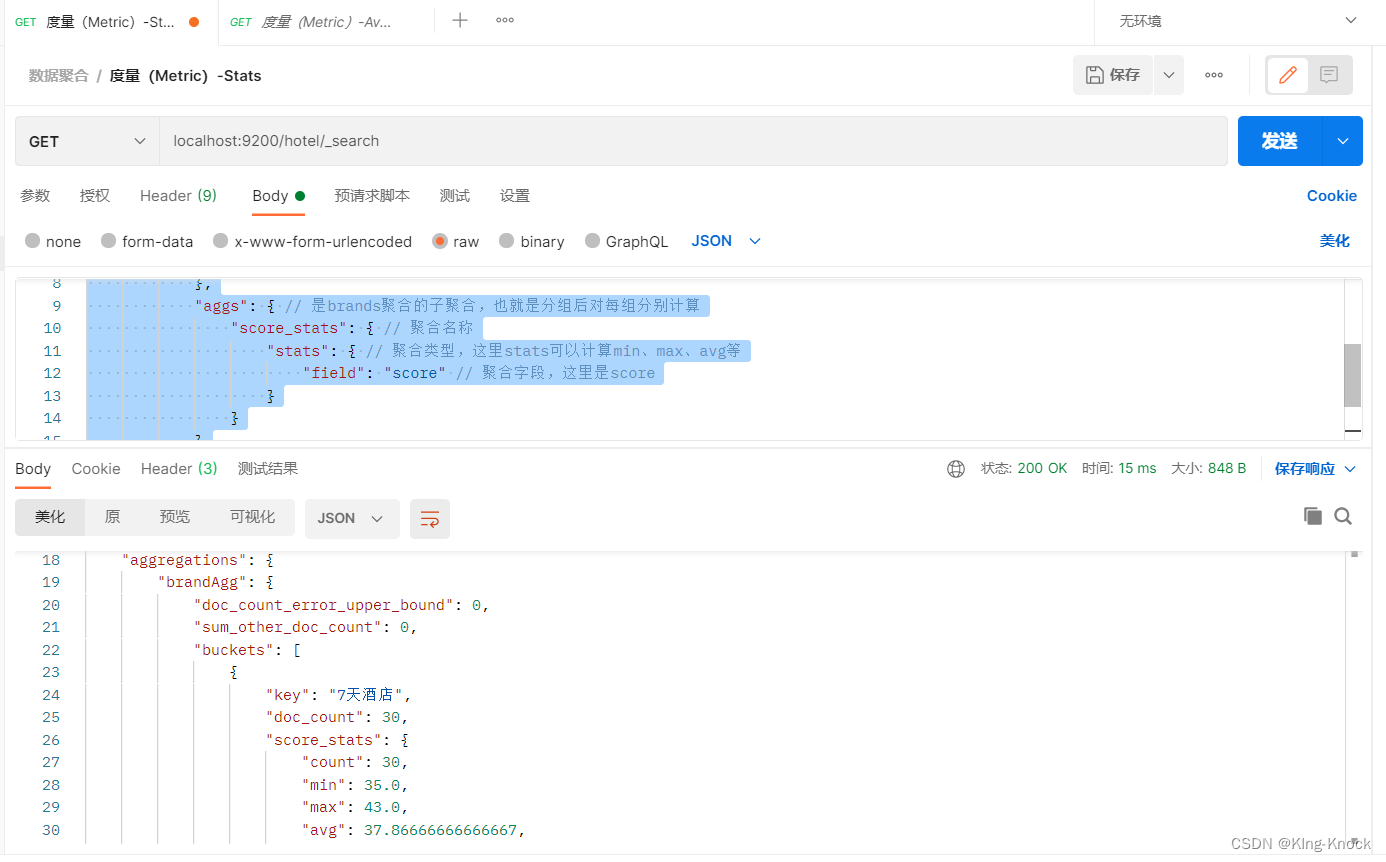Screen dimensions: 1386x862
Task: Click the 时间: 15 ms text
Action: [1119, 469]
